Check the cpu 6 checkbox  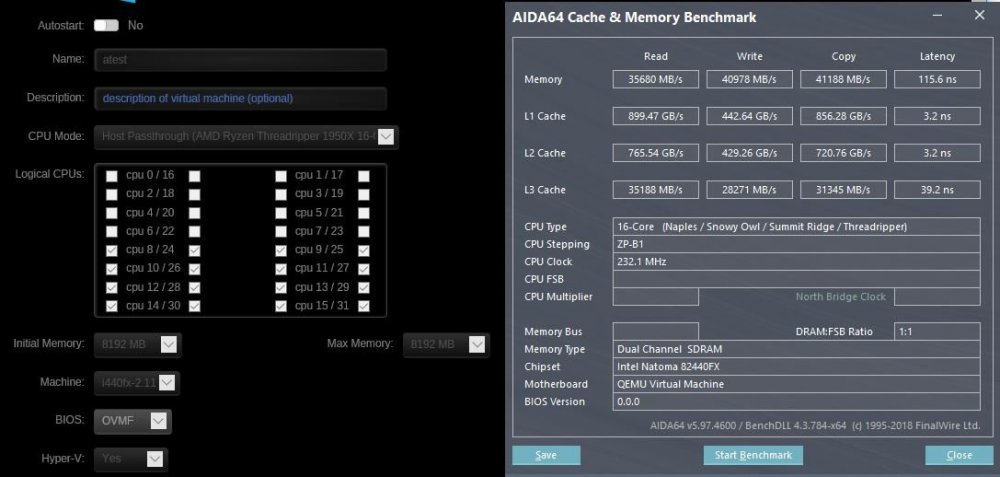point(112,231)
